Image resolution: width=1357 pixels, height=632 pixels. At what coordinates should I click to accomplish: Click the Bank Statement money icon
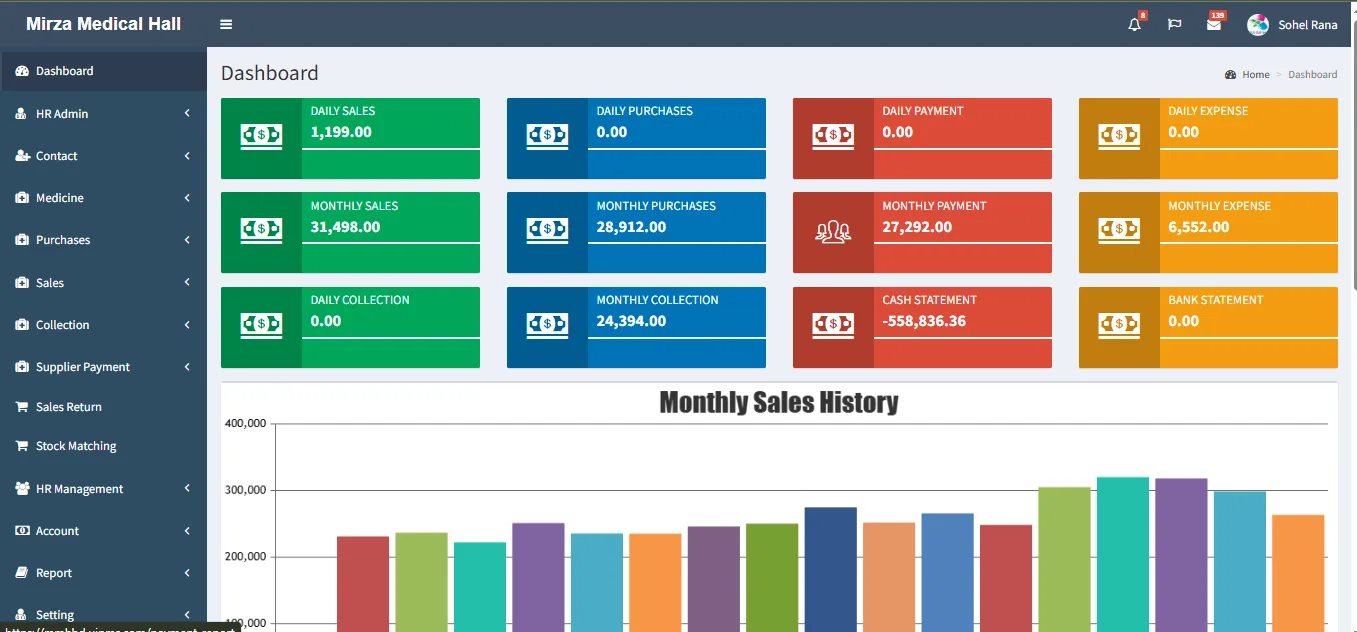click(x=1119, y=325)
